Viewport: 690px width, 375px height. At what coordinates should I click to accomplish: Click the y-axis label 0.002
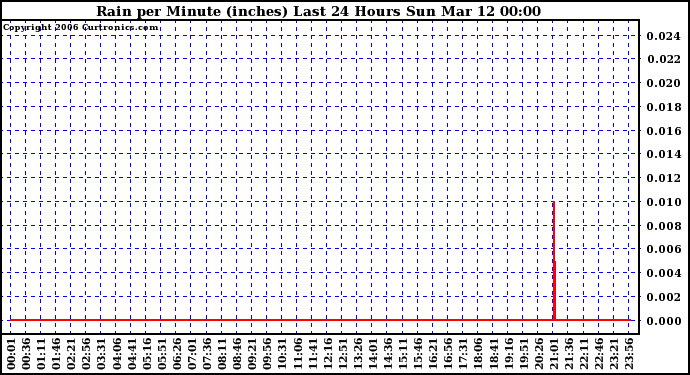(x=664, y=297)
